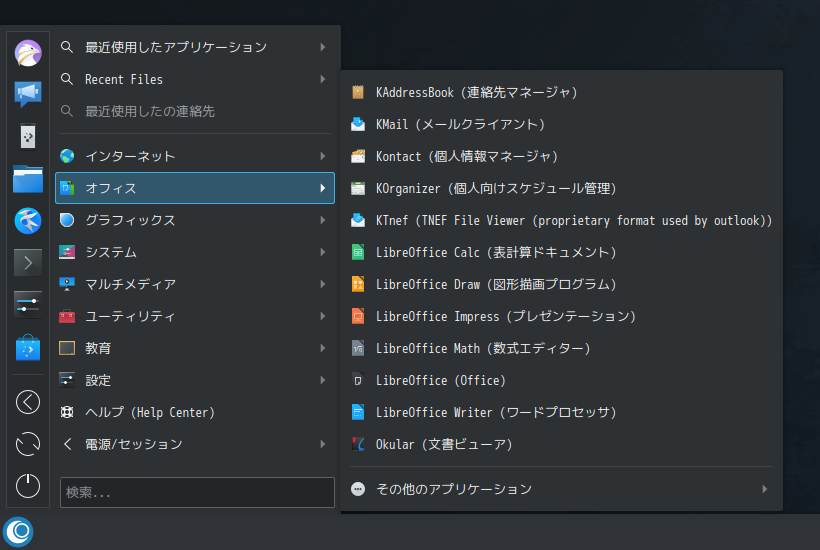
Task: Open the Discover shopping bag icon
Action: click(28, 347)
